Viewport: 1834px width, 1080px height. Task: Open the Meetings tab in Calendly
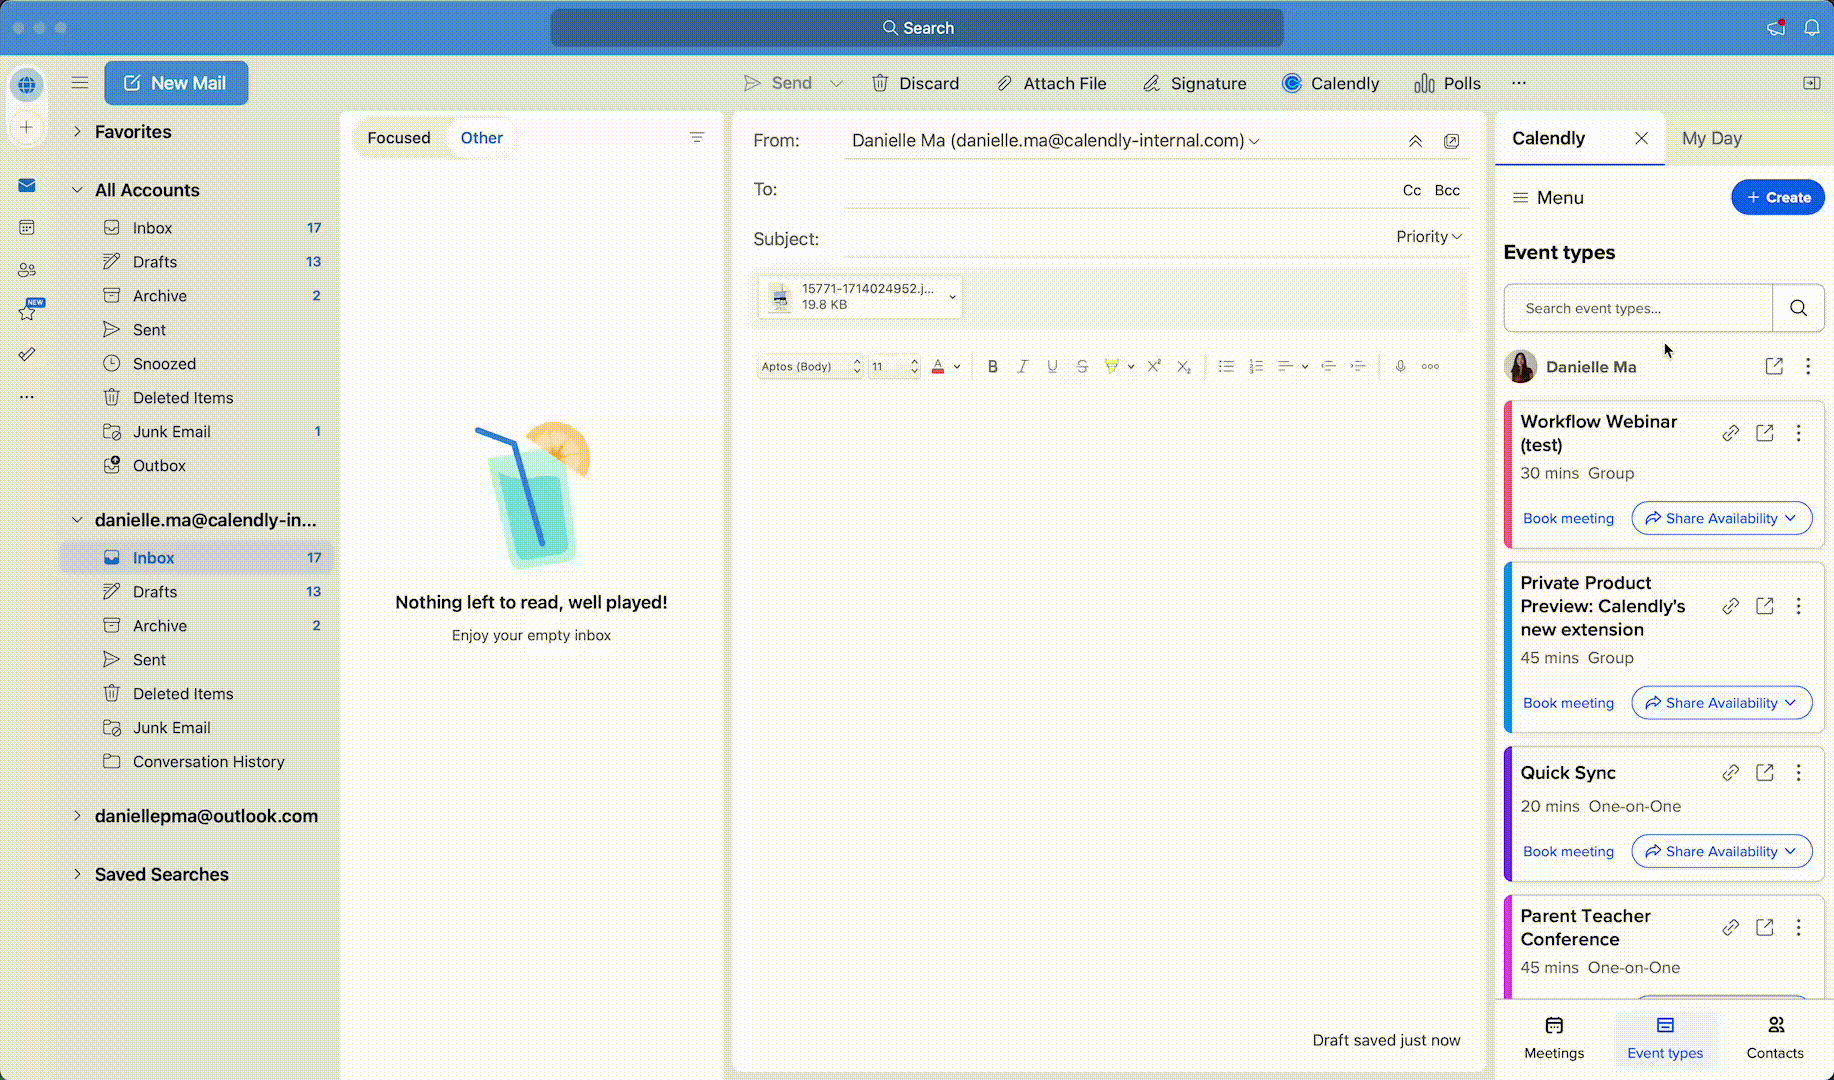(1554, 1038)
